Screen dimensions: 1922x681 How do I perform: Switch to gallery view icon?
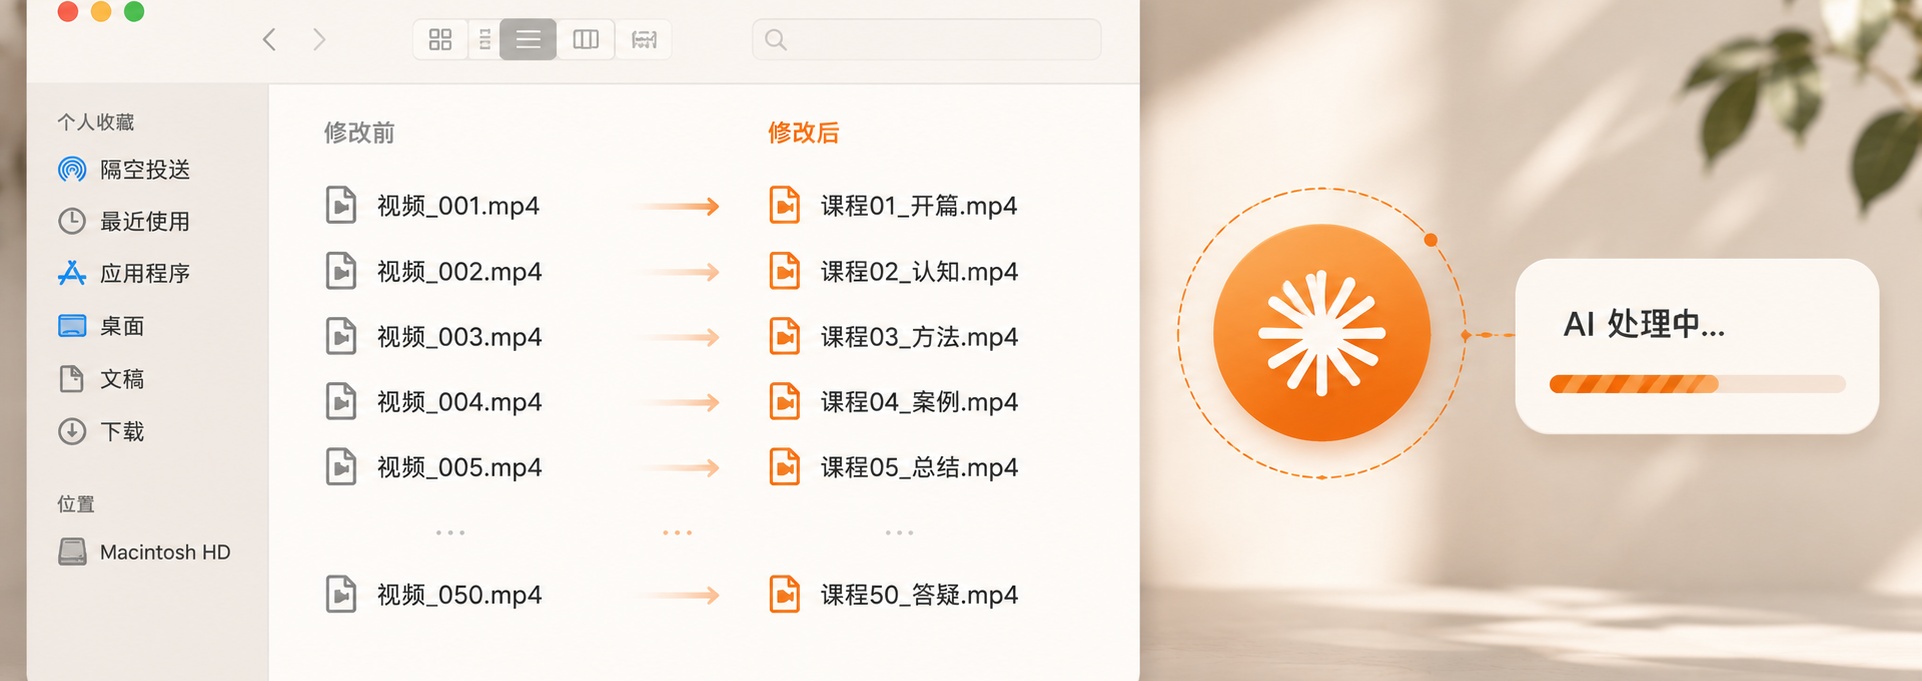coord(644,40)
